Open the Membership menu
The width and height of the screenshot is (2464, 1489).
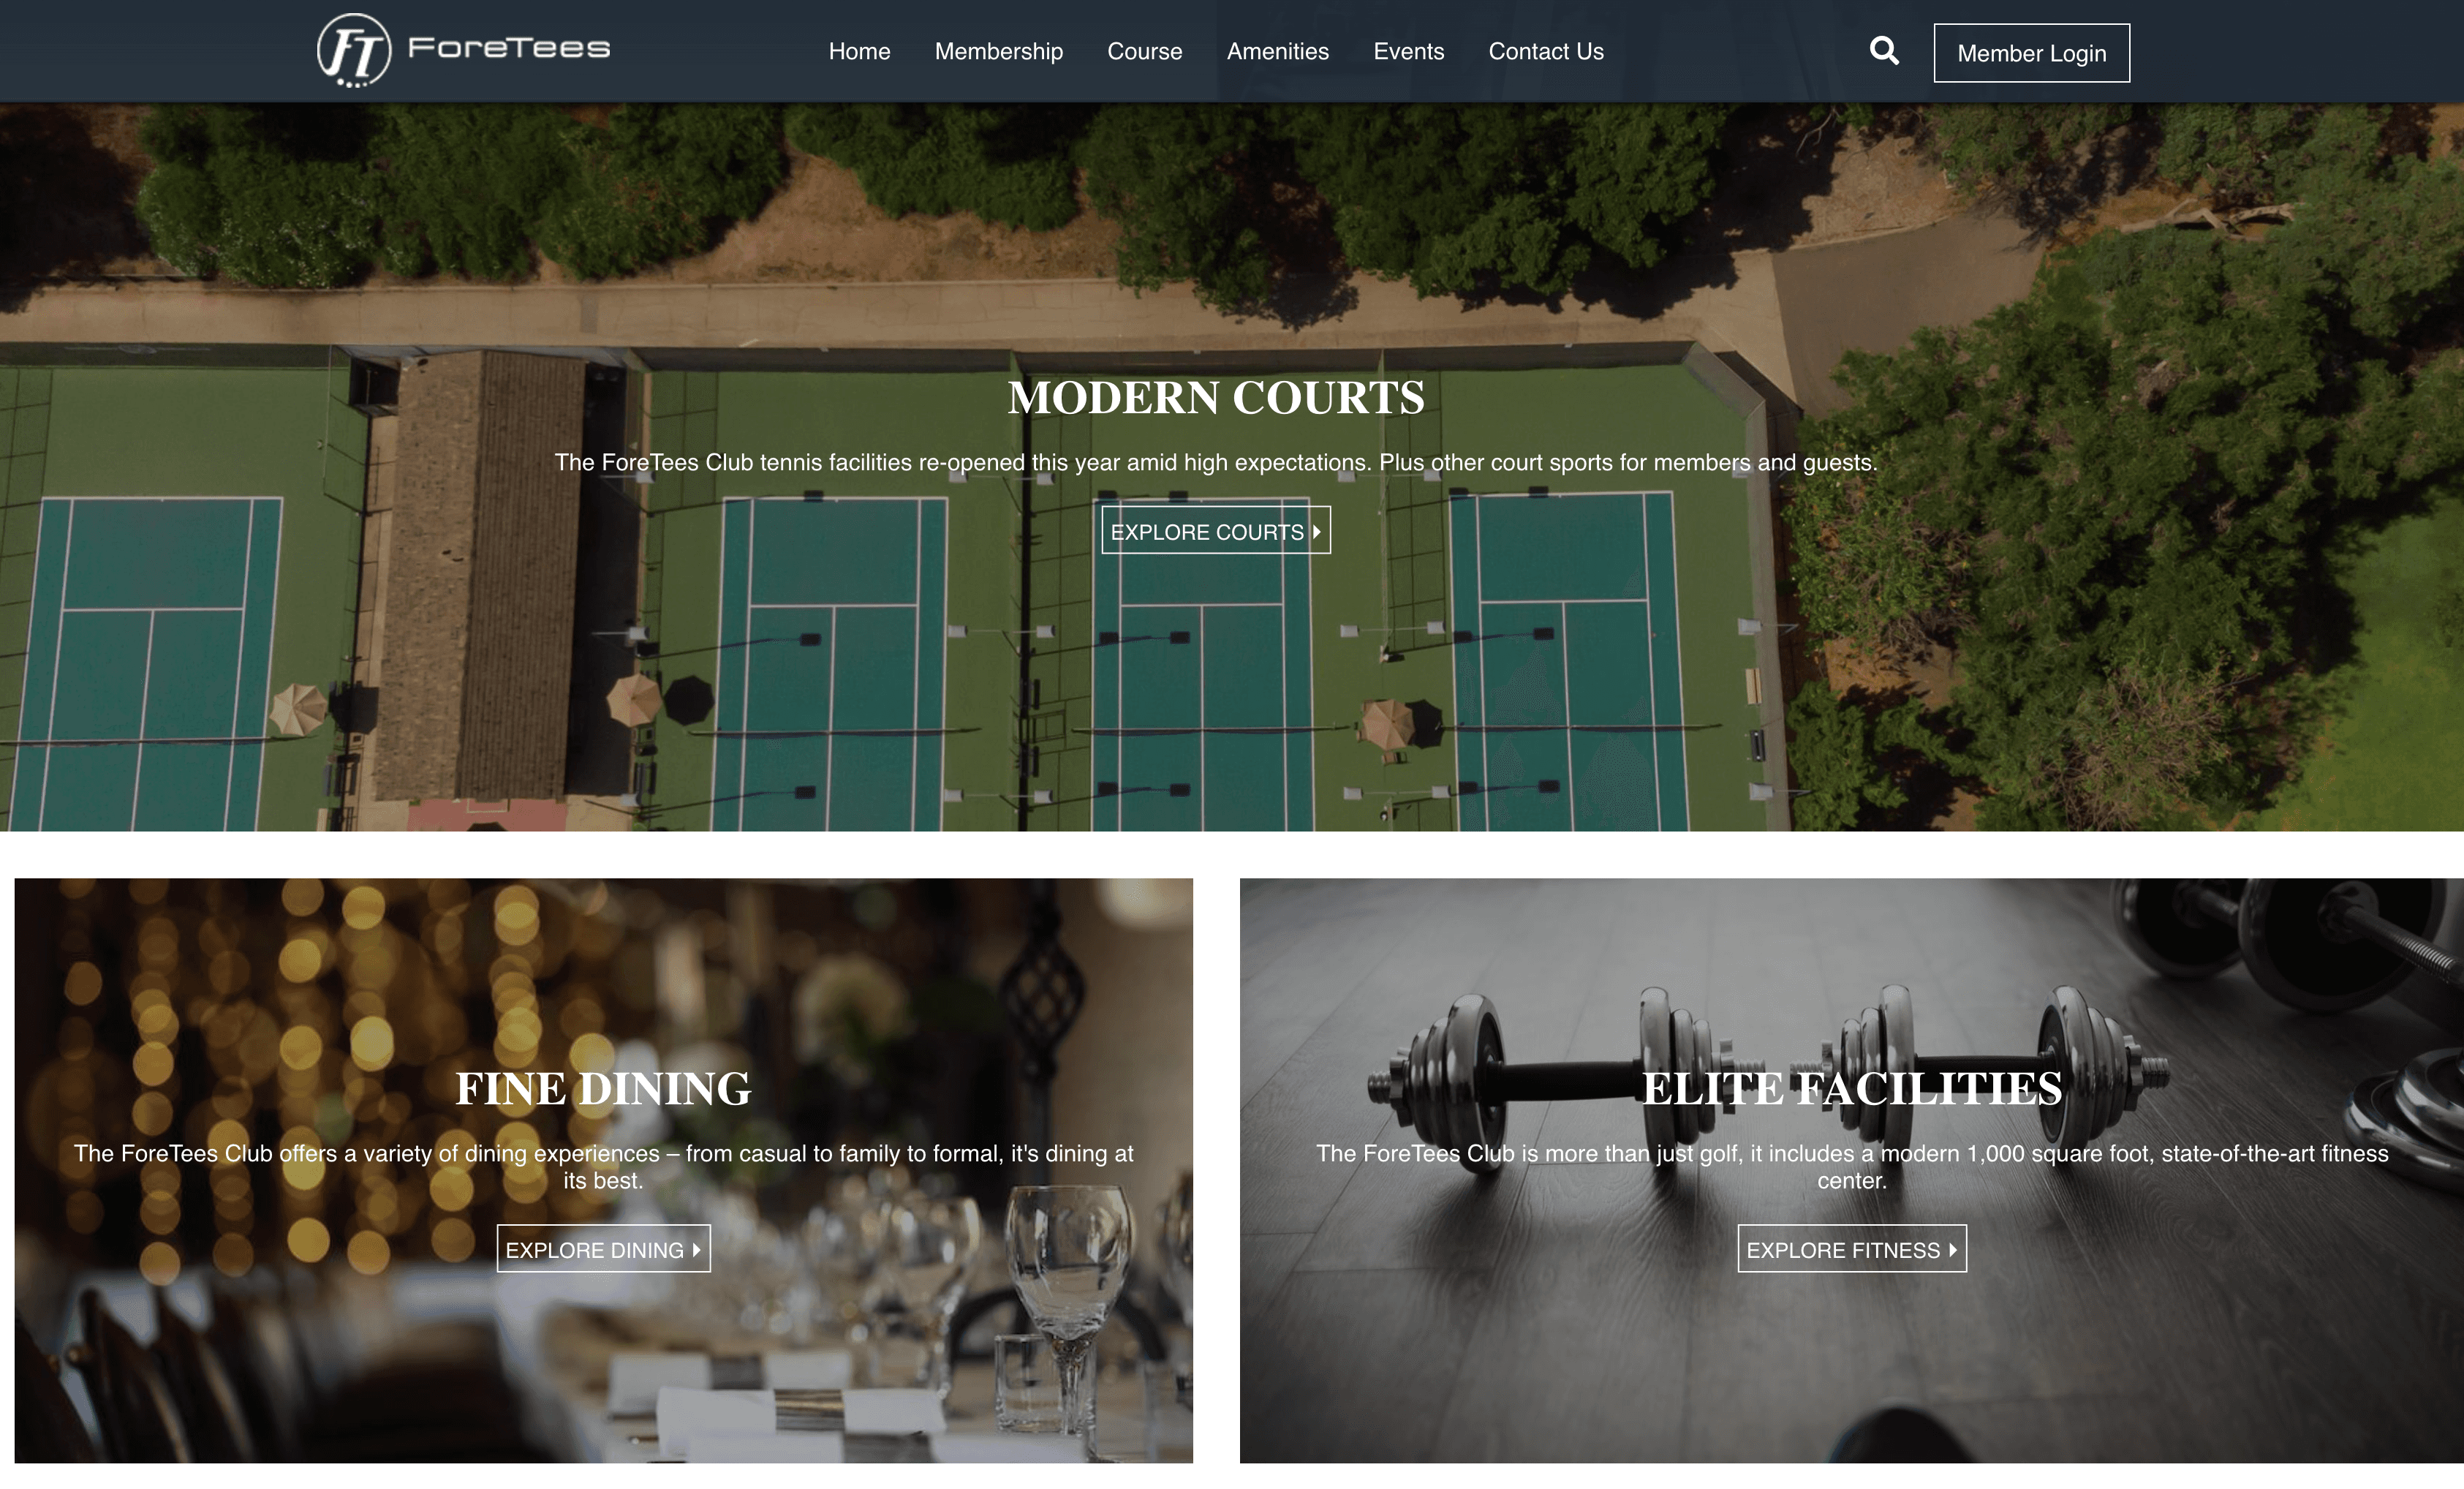(x=998, y=51)
